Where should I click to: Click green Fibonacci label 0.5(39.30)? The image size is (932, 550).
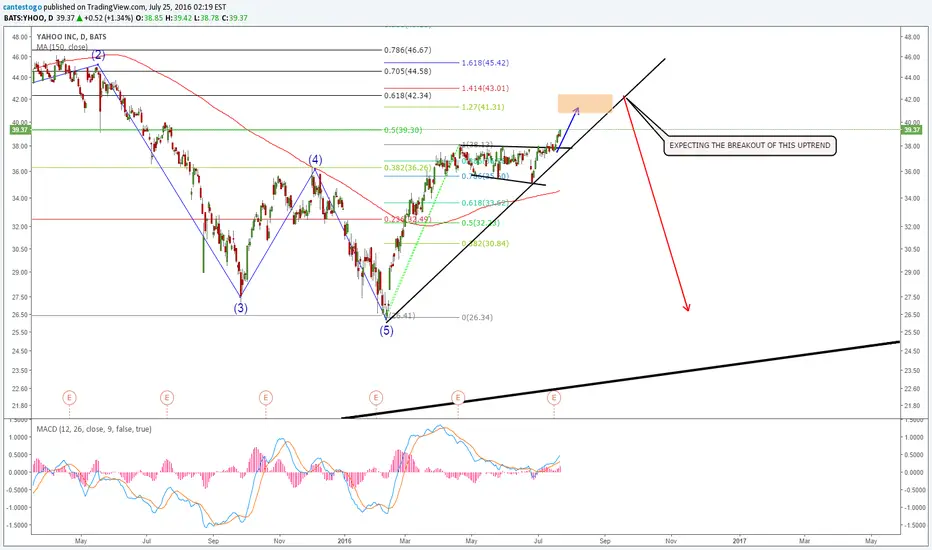403,130
